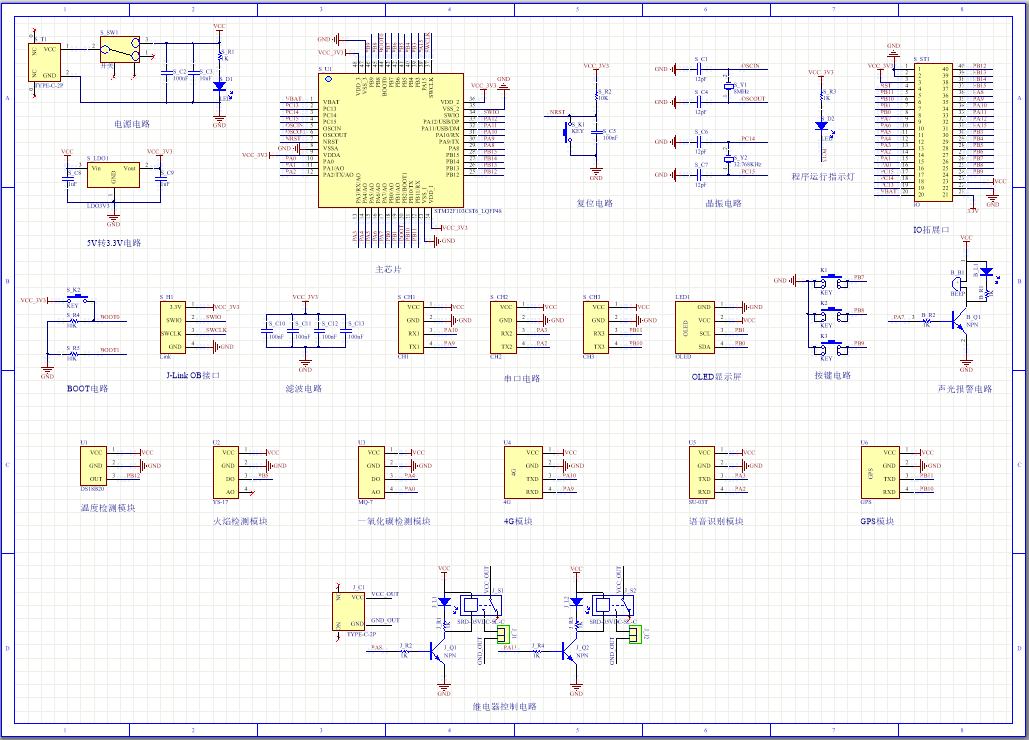Select the S_CH3 serial connector
Viewport: 1029px width, 740px height.
pos(596,327)
